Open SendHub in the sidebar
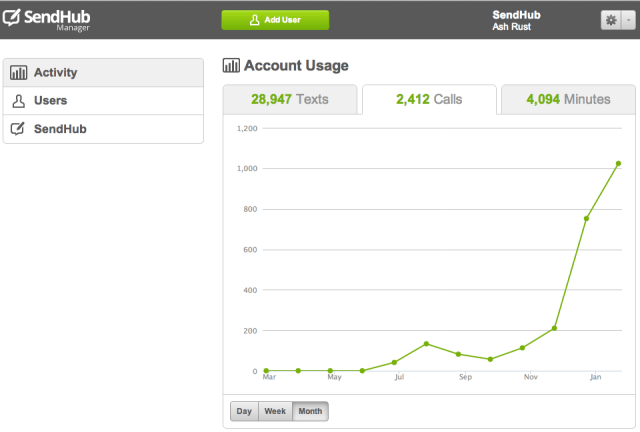 (103, 129)
